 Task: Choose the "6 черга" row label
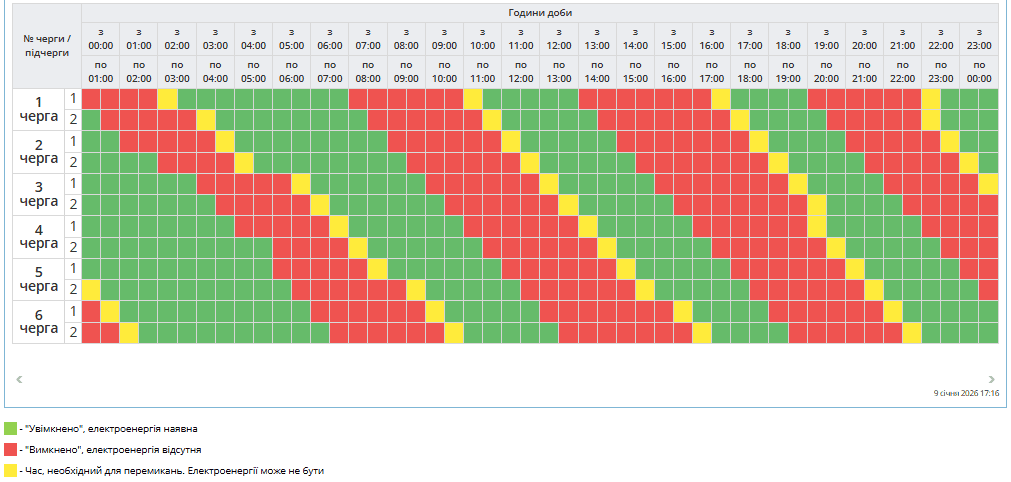tap(39, 321)
